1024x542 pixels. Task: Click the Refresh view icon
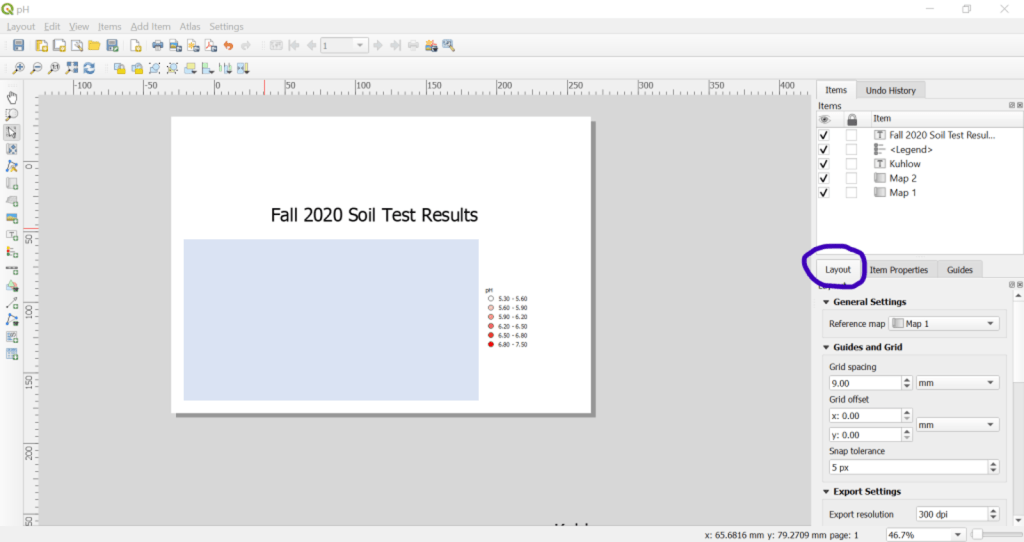(x=89, y=68)
